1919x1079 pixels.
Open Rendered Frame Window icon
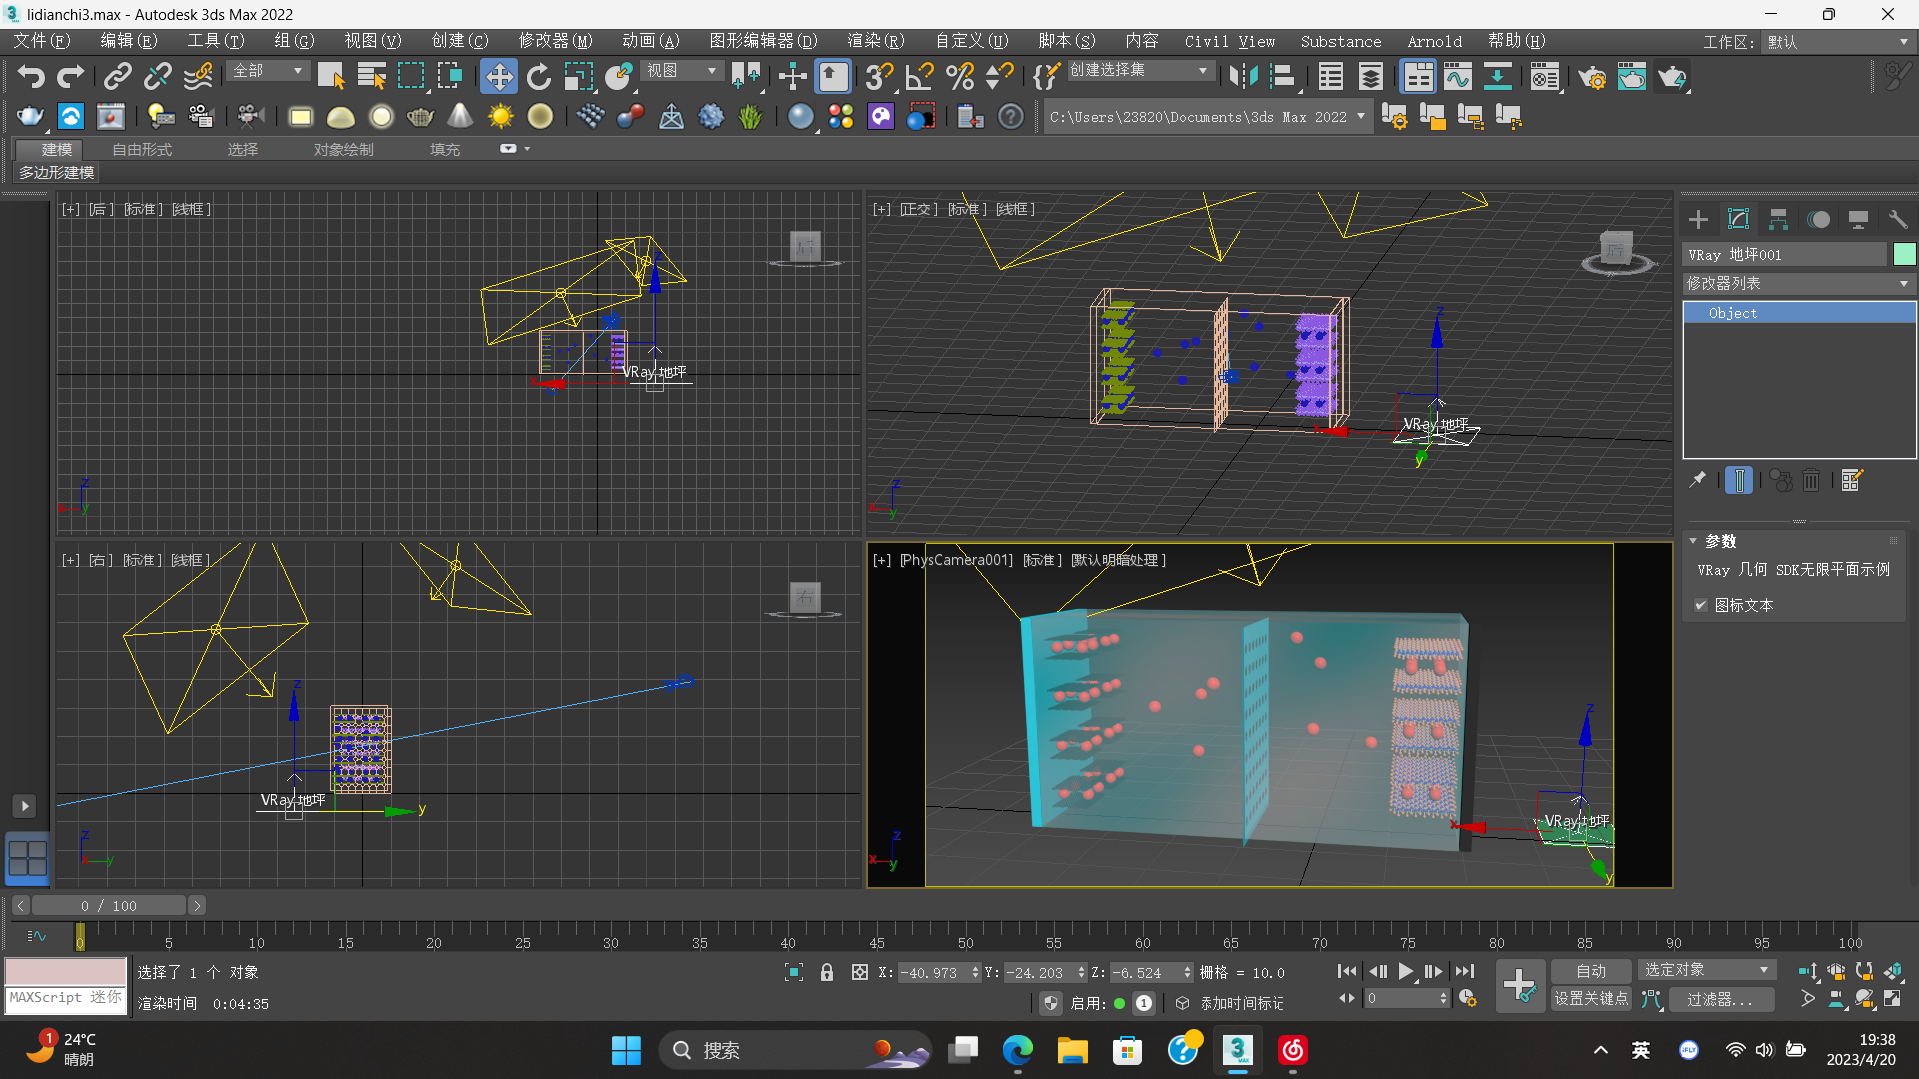pyautogui.click(x=1632, y=77)
